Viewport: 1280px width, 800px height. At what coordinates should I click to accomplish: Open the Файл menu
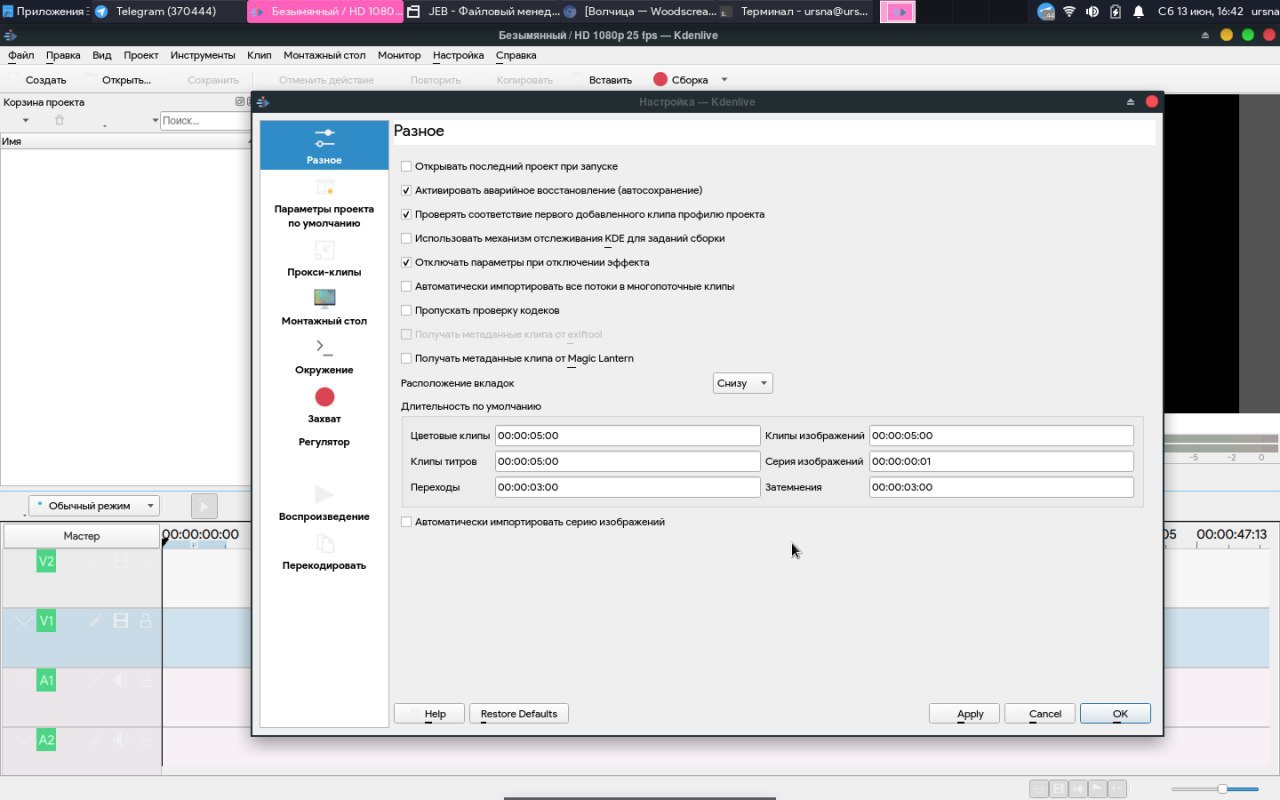[x=20, y=55]
